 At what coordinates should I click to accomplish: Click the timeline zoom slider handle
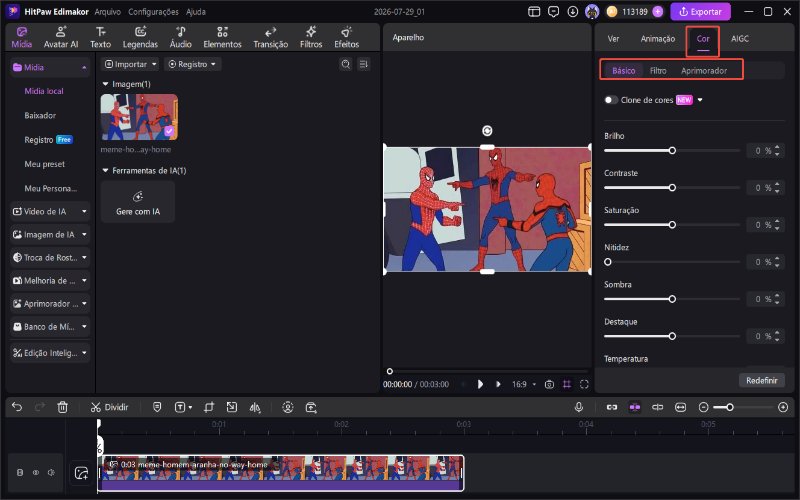[x=730, y=407]
